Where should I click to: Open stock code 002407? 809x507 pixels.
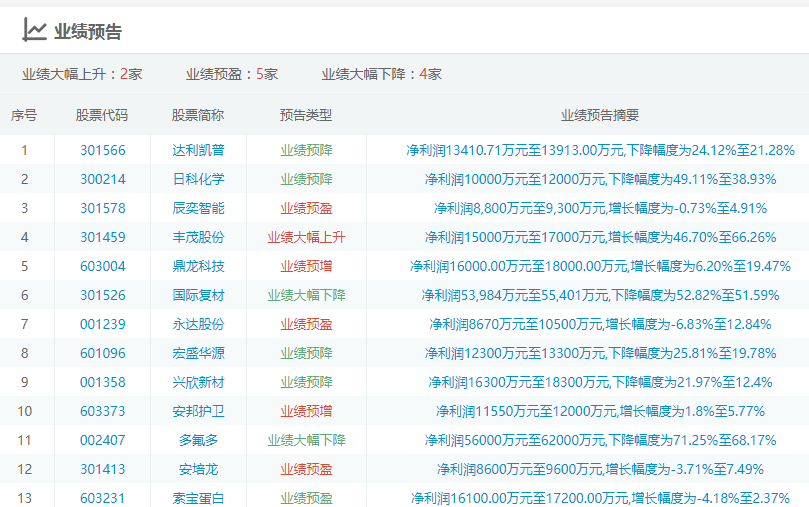point(103,440)
